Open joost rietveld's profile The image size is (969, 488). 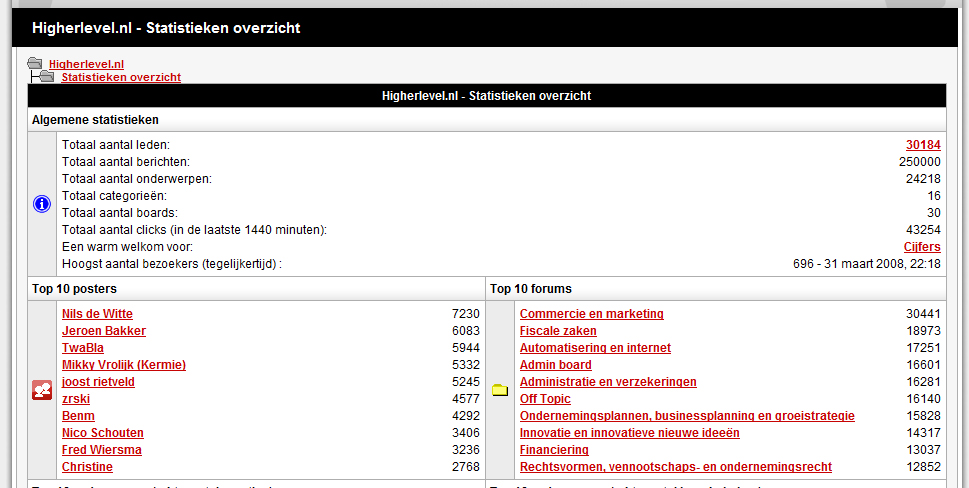pyautogui.click(x=98, y=382)
